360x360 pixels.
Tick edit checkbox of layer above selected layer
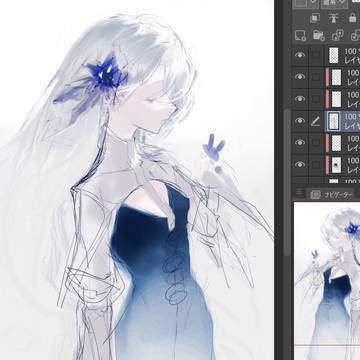[316, 99]
